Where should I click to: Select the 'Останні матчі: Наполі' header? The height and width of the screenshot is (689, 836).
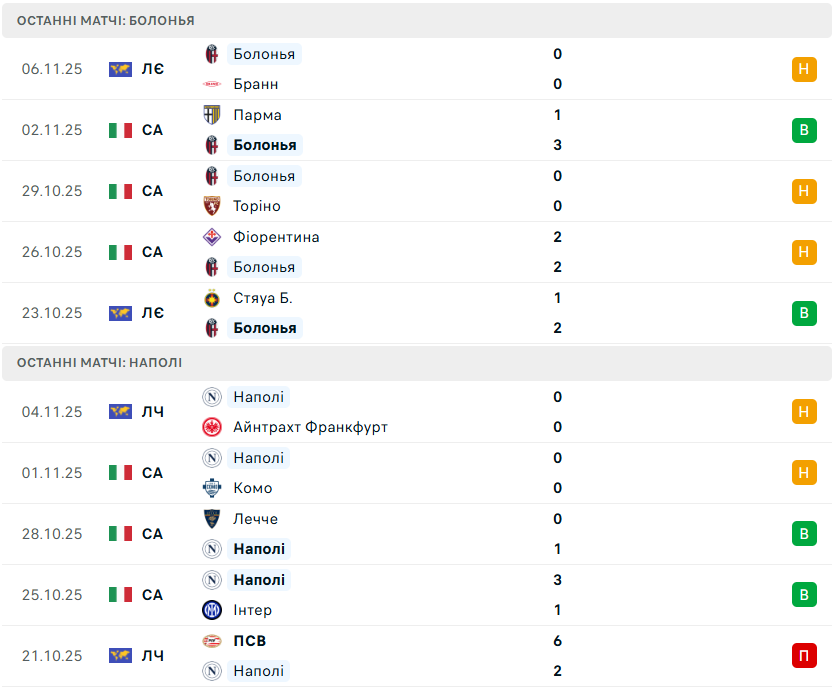[x=100, y=363]
